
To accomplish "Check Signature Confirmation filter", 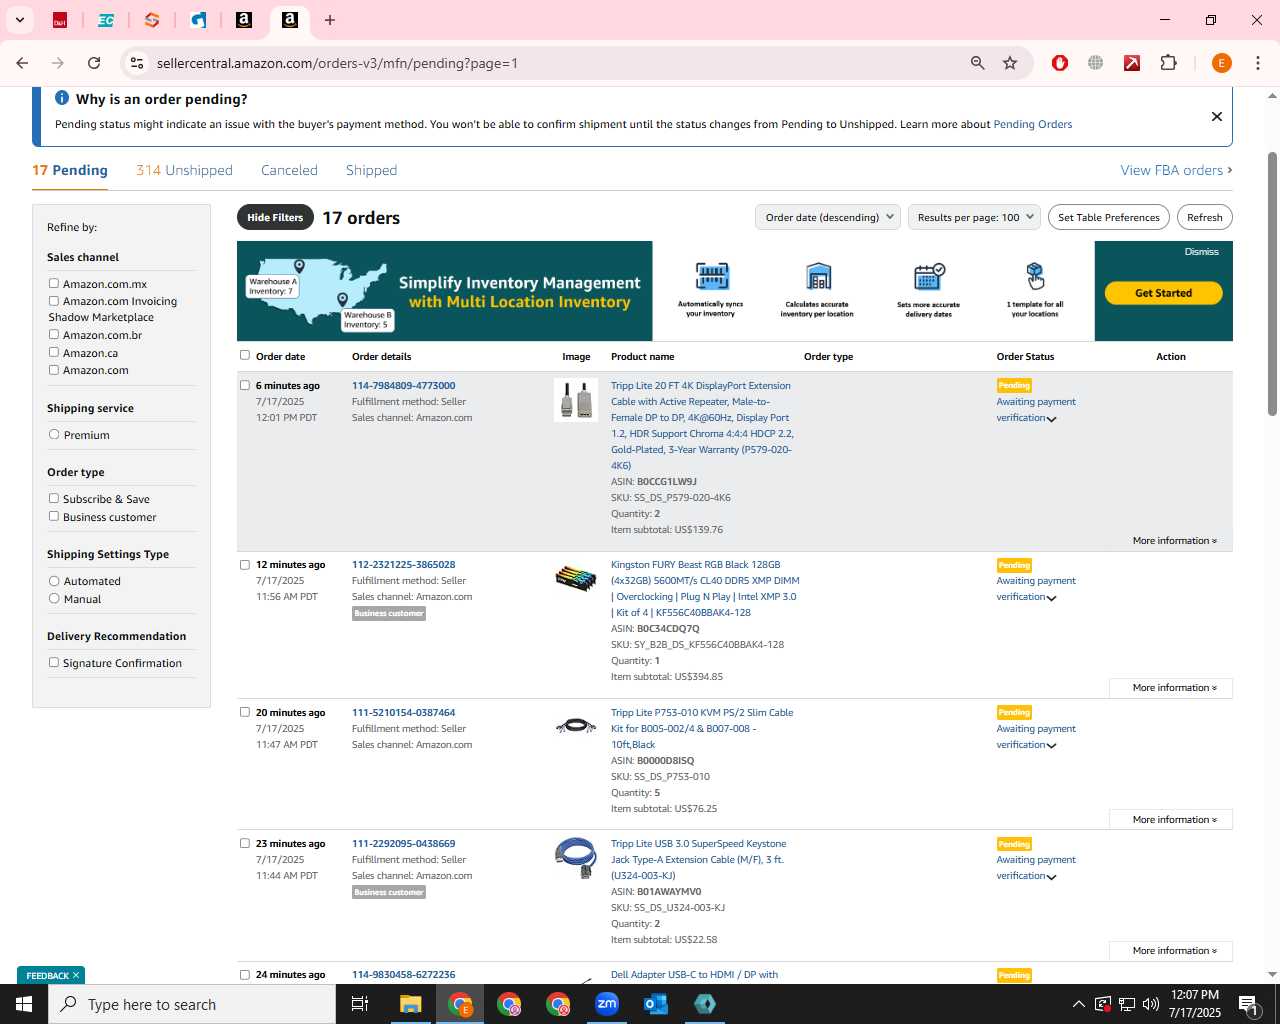I will click(54, 662).
